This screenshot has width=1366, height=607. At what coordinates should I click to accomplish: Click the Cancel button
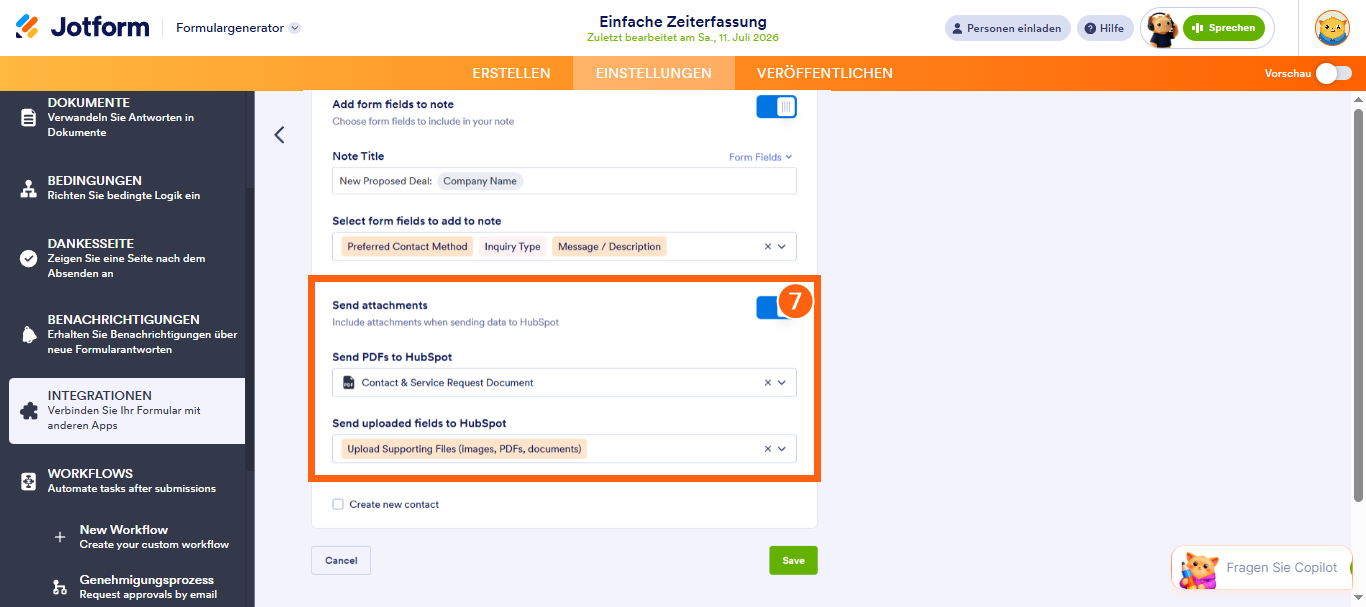(341, 560)
